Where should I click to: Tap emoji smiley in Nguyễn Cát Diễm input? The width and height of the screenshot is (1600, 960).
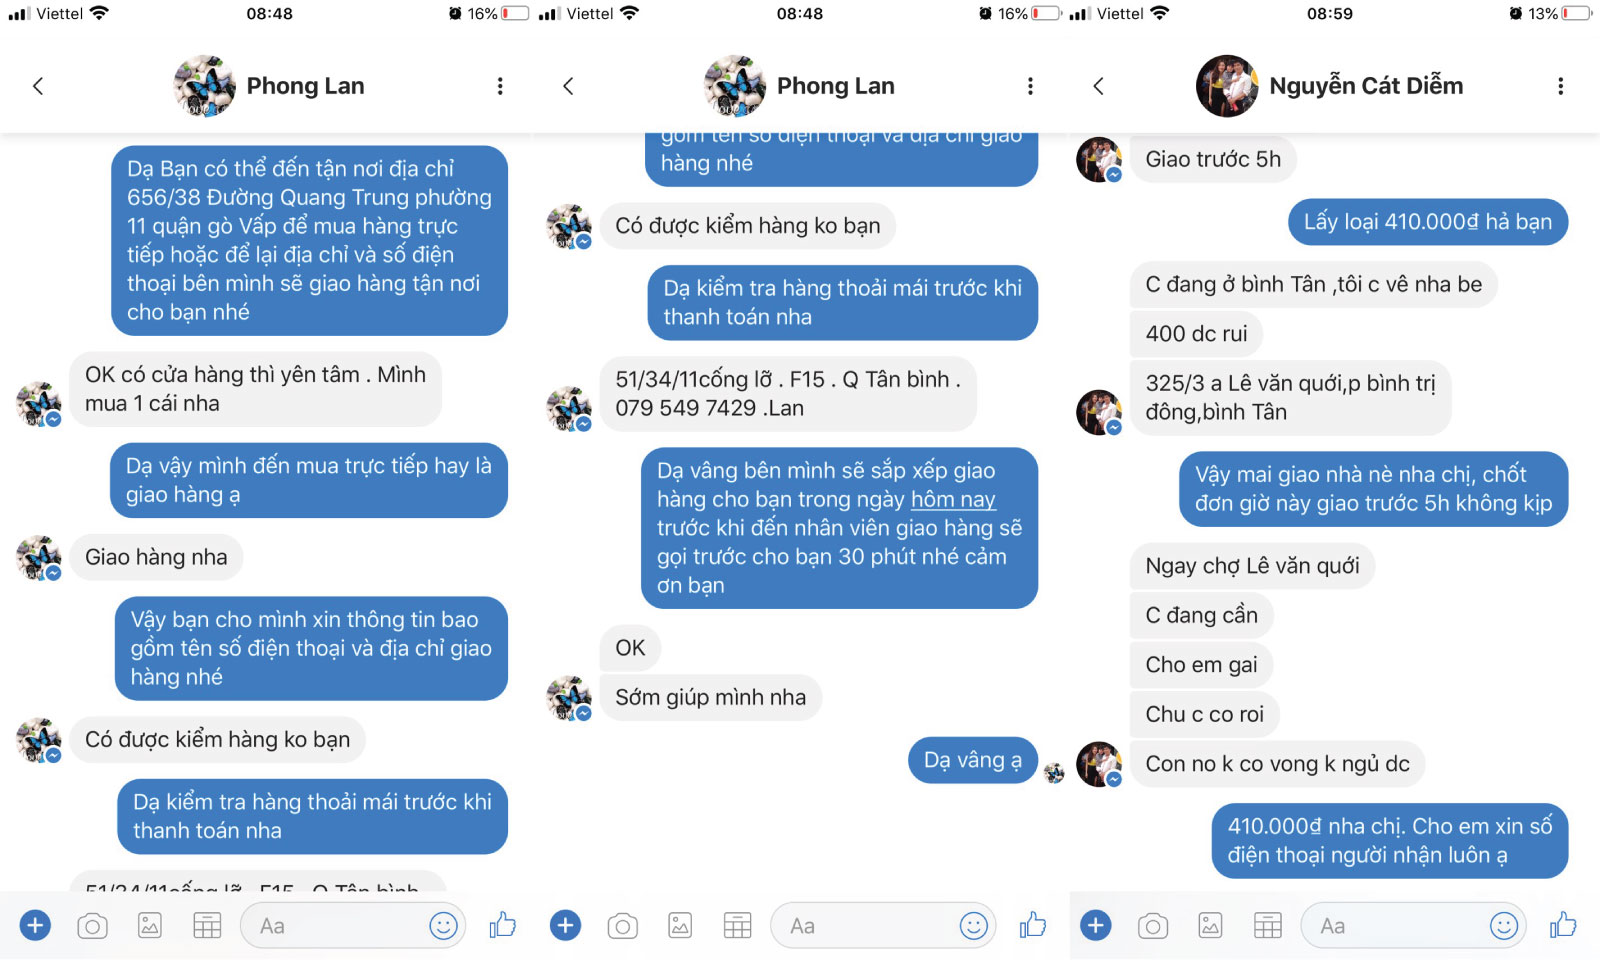[x=1503, y=926]
